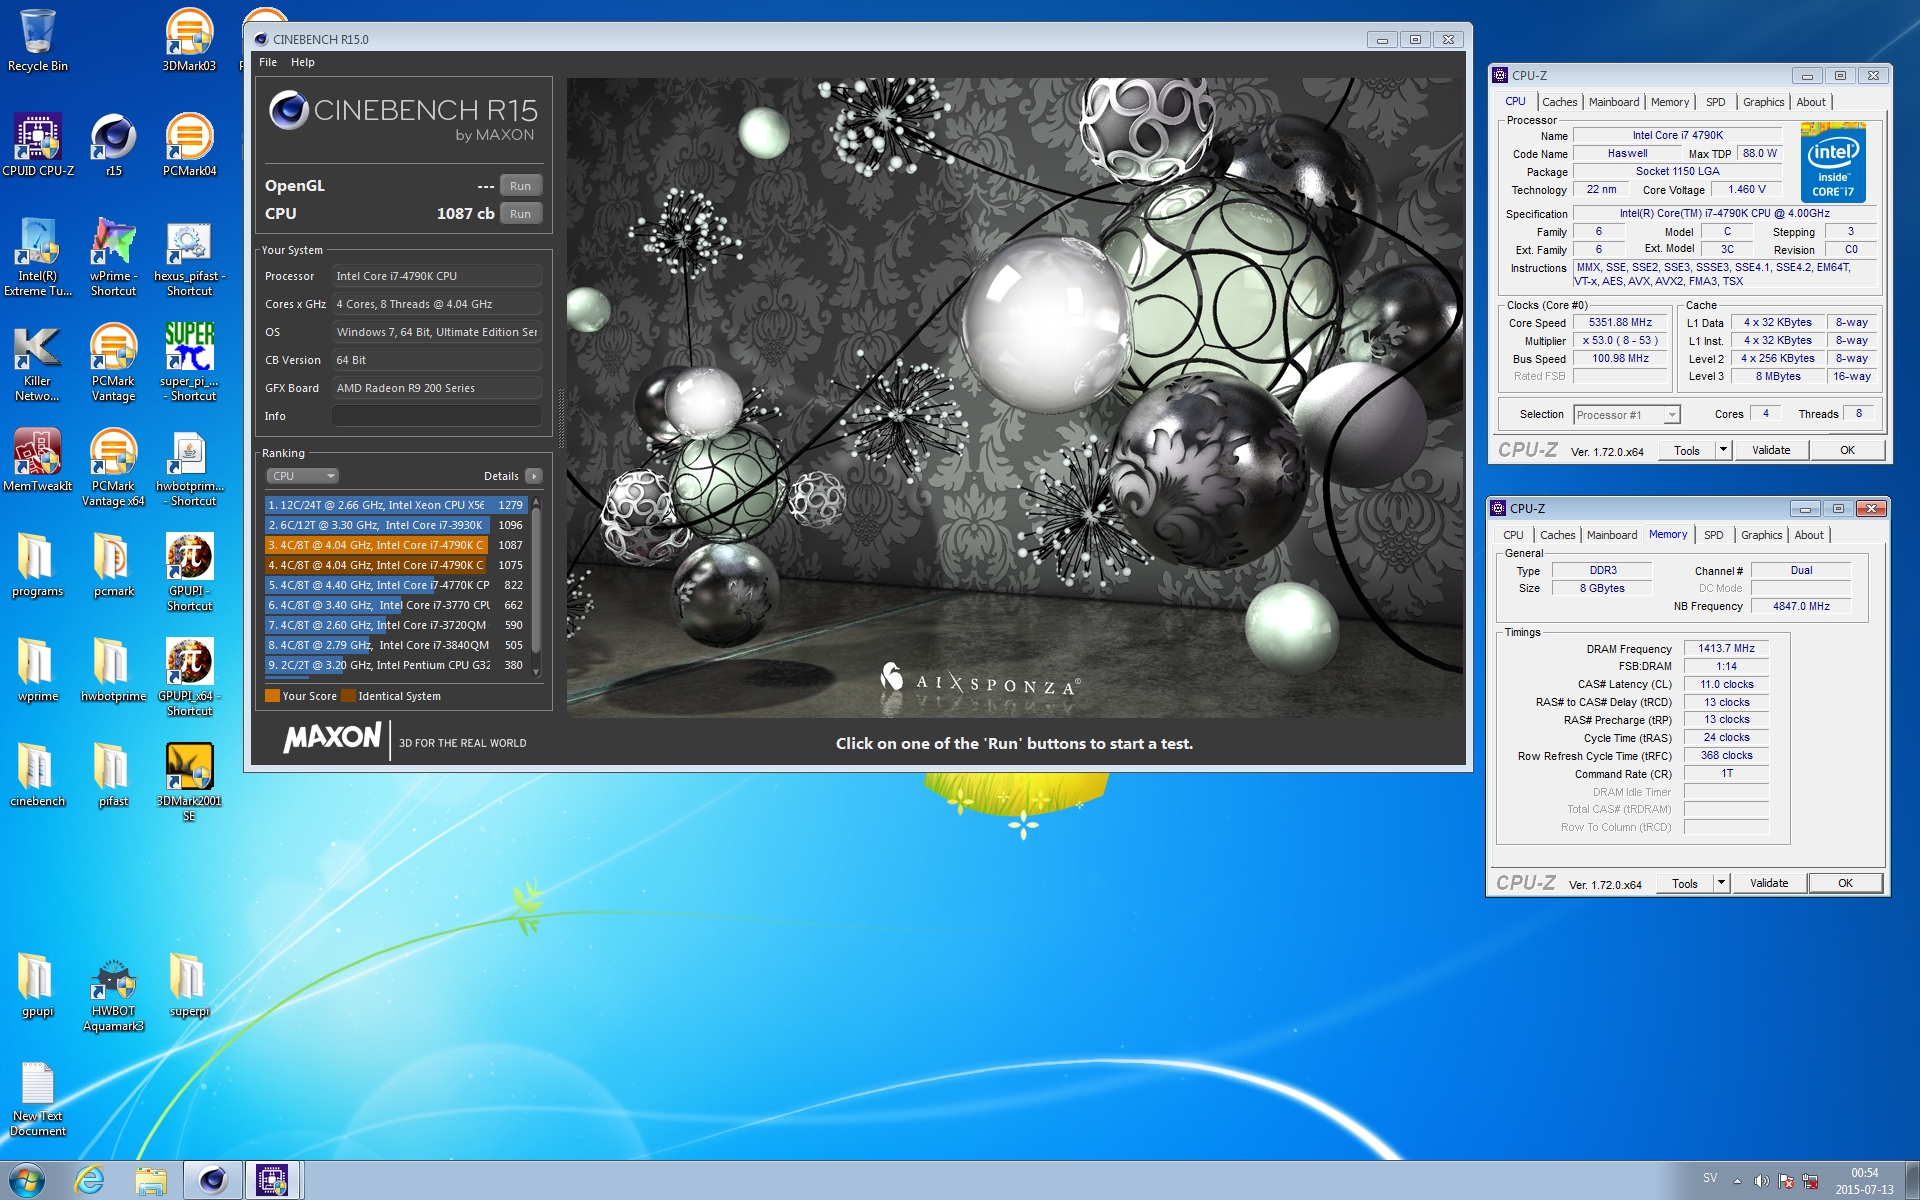1920x1200 pixels.
Task: Click Tools button in upper CPU-Z
Action: tap(1687, 450)
